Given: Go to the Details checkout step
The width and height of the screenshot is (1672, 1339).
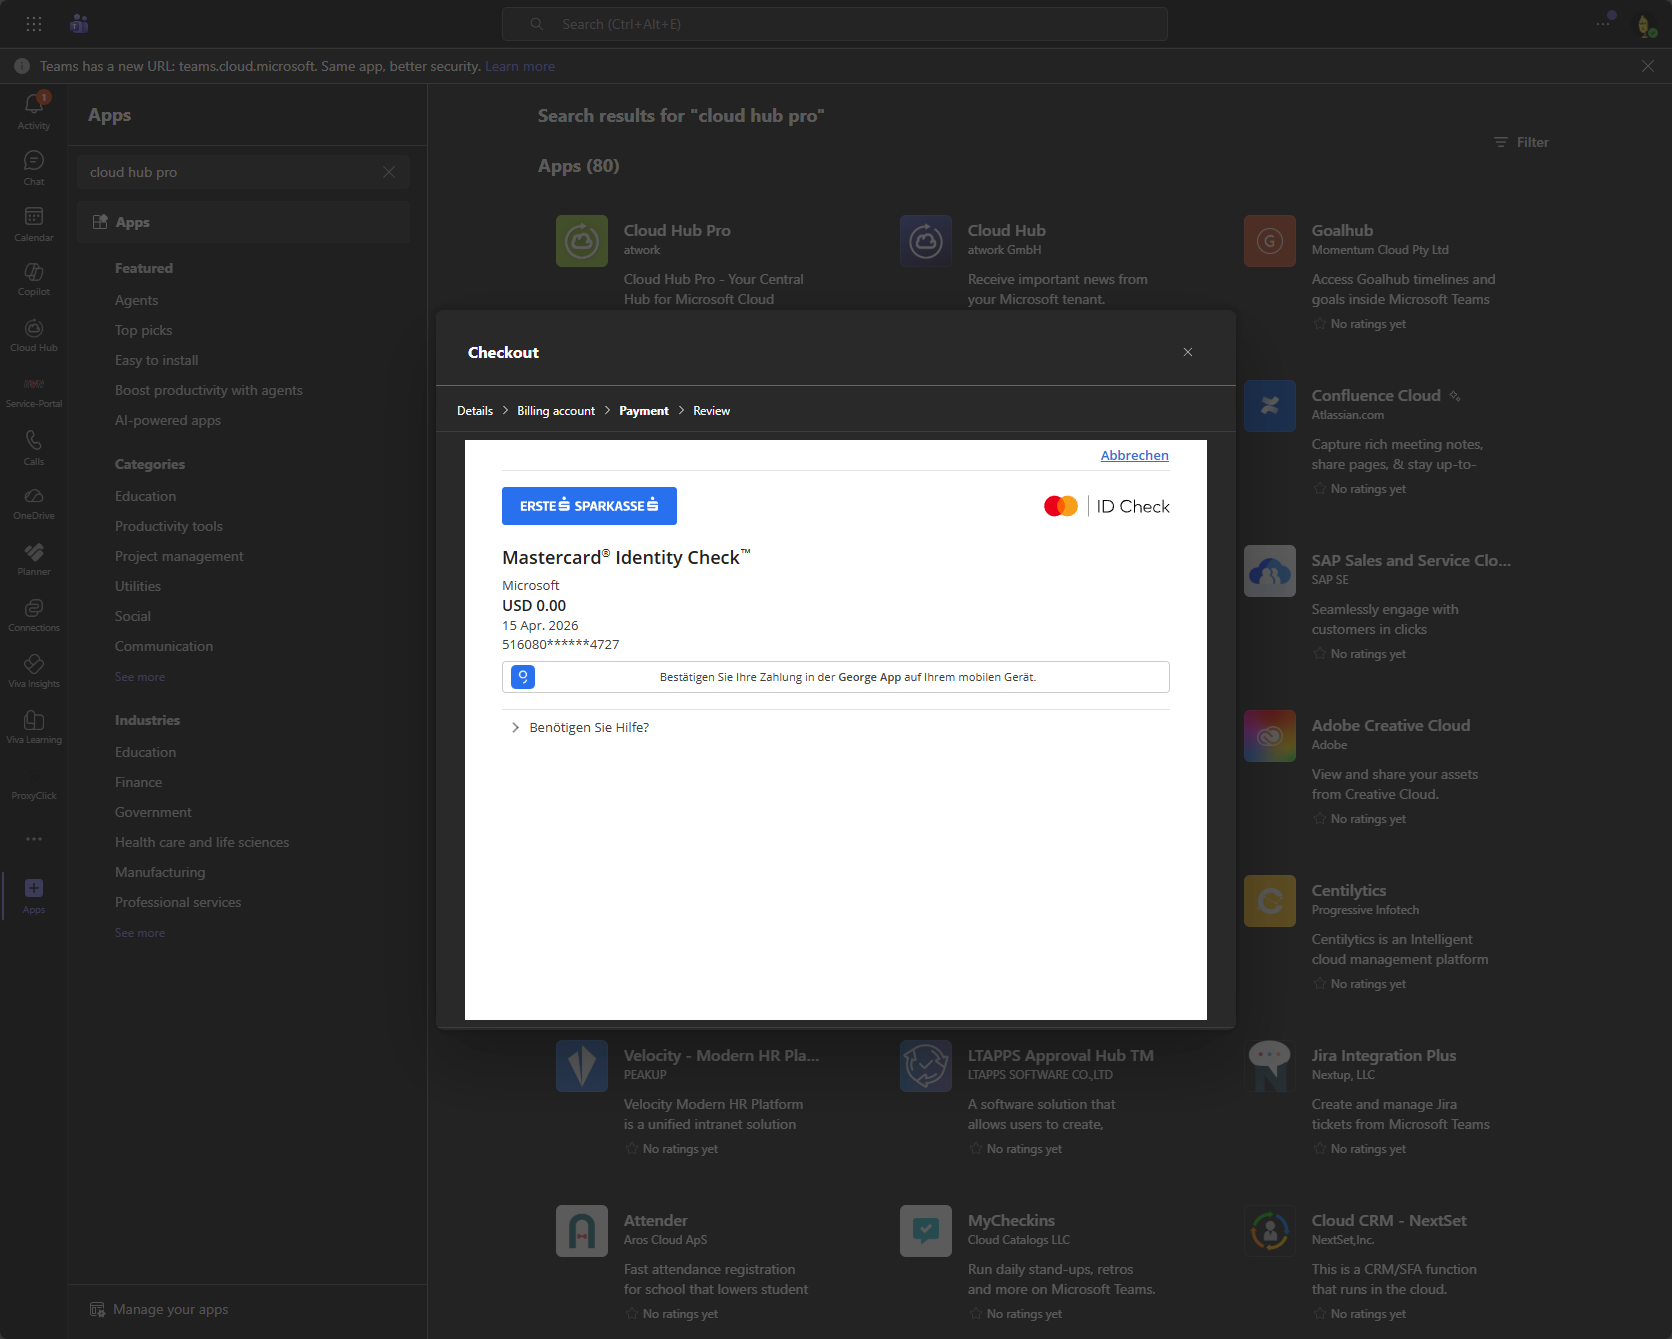Looking at the screenshot, I should (475, 411).
